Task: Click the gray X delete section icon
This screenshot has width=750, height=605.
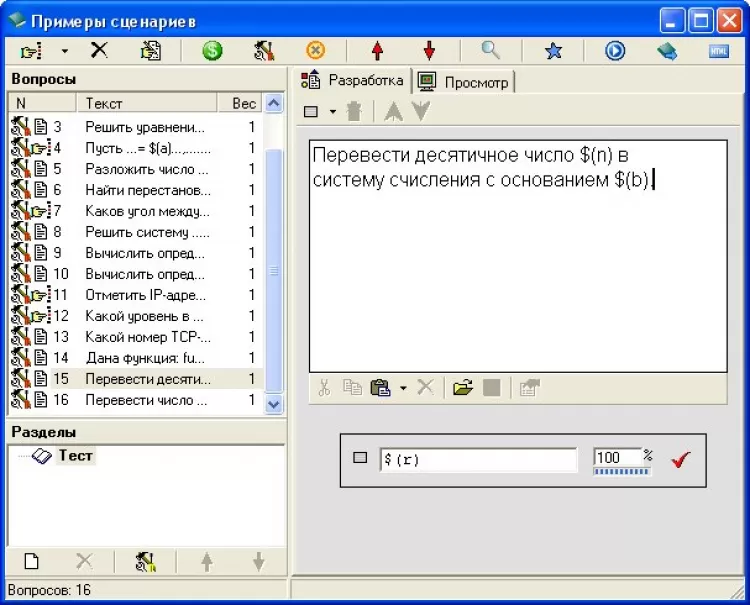Action: 84,561
